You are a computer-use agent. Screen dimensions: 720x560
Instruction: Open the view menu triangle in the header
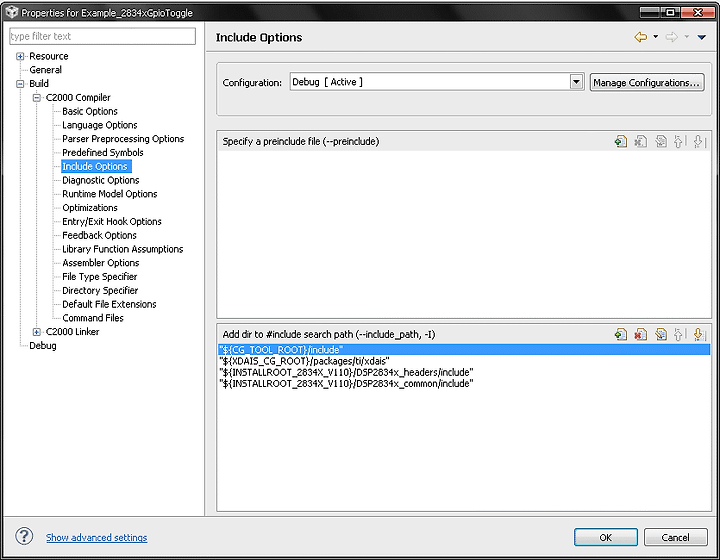point(702,37)
